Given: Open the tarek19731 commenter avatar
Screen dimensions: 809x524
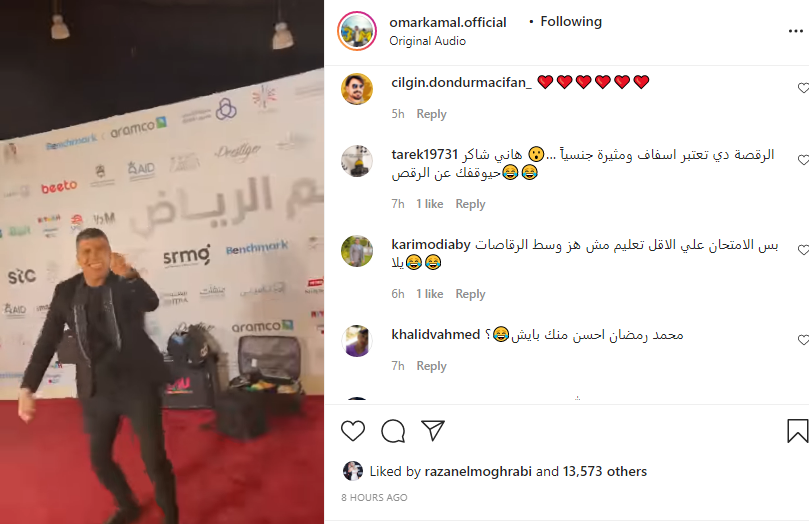Looking at the screenshot, I should pyautogui.click(x=357, y=161).
